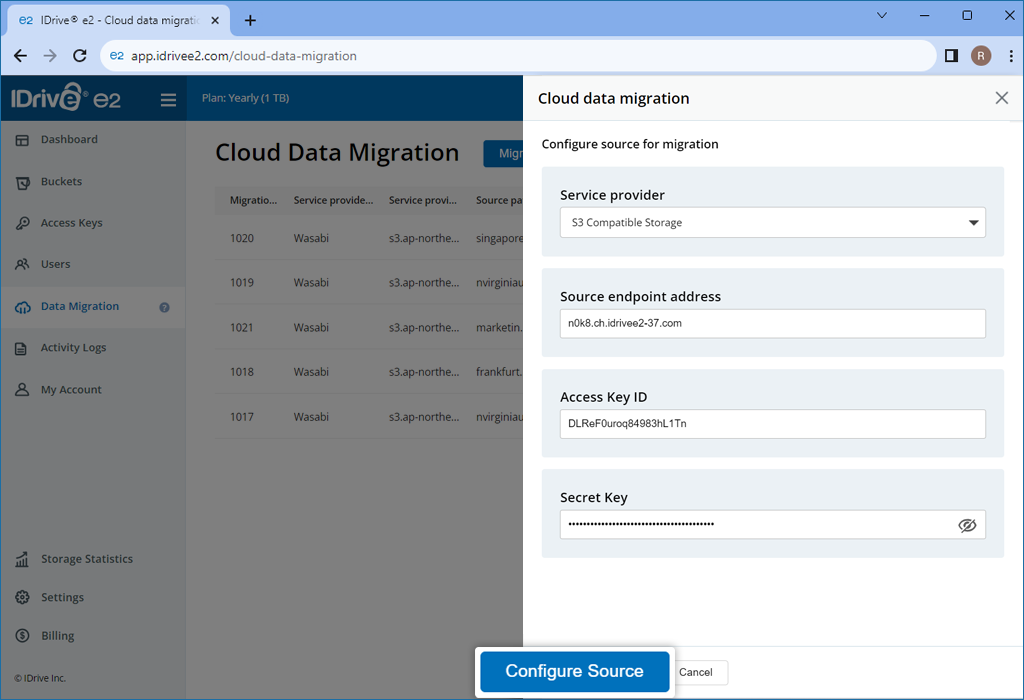This screenshot has height=700, width=1024.
Task: Click the Configure Source button
Action: tap(575, 671)
